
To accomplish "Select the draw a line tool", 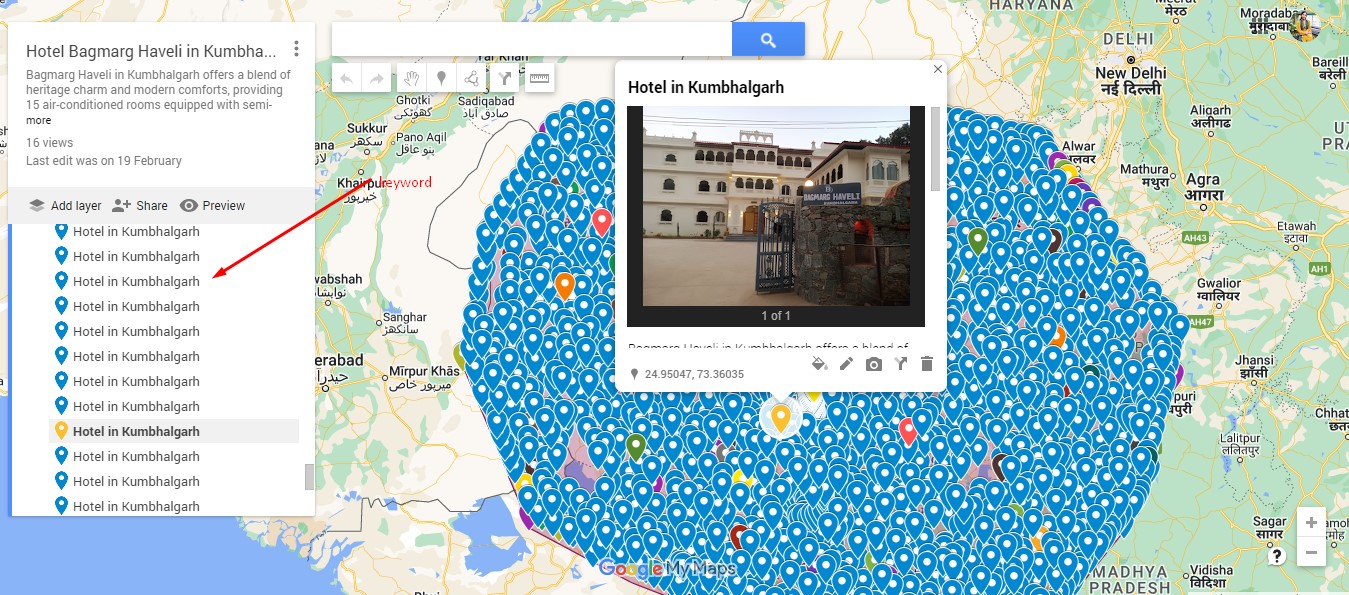I will [473, 77].
